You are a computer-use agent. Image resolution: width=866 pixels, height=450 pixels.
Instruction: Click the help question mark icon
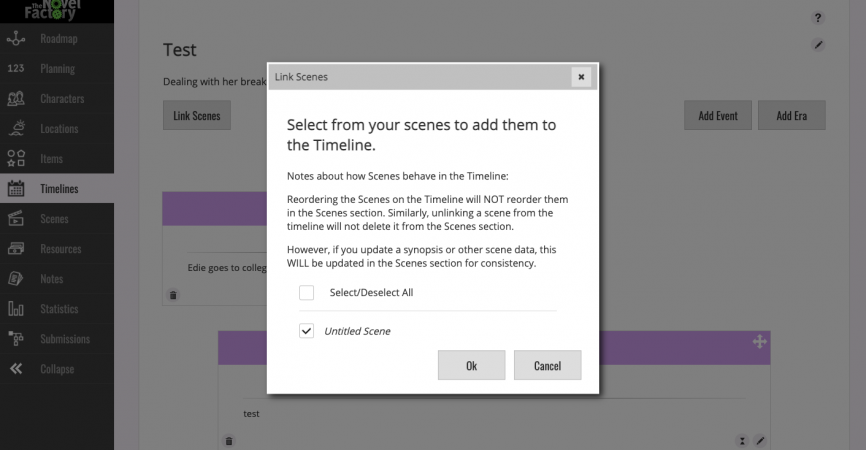818,18
